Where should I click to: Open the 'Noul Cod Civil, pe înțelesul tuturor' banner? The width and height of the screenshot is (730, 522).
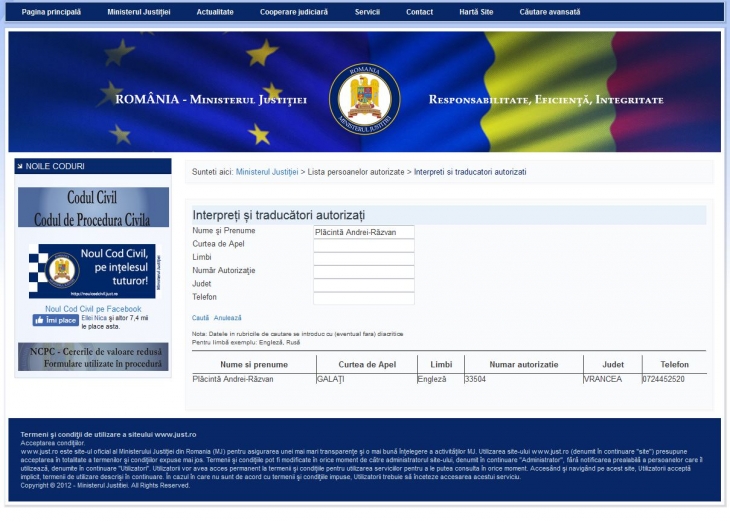point(92,270)
